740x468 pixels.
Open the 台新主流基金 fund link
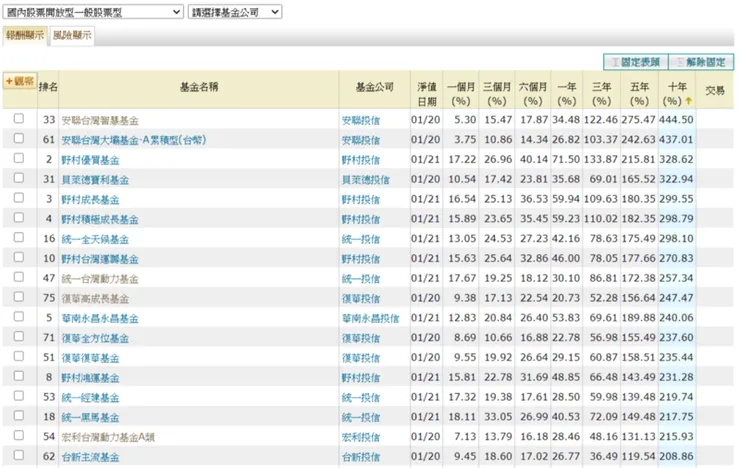coord(90,457)
